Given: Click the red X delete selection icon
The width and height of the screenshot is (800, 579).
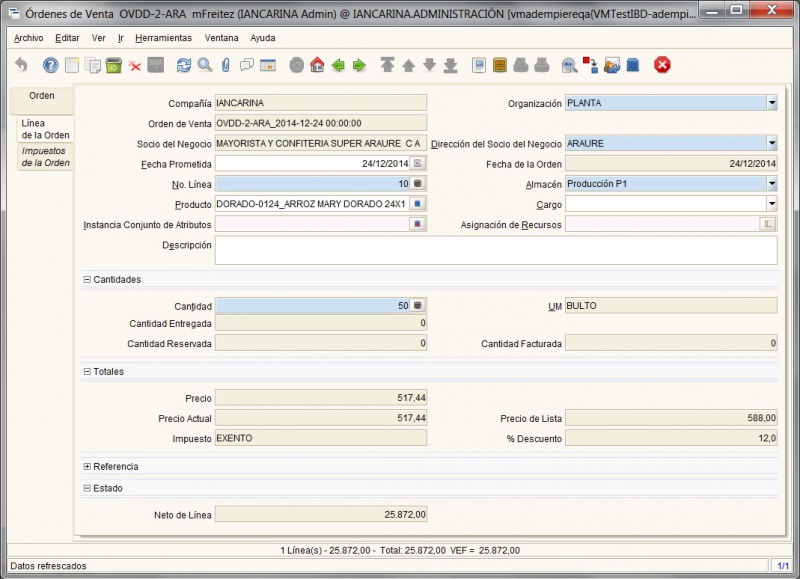Looking at the screenshot, I should [135, 65].
